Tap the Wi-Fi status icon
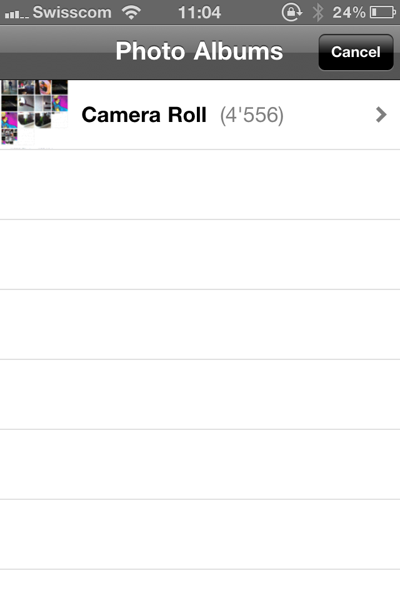This screenshot has width=400, height=600. [x=131, y=13]
